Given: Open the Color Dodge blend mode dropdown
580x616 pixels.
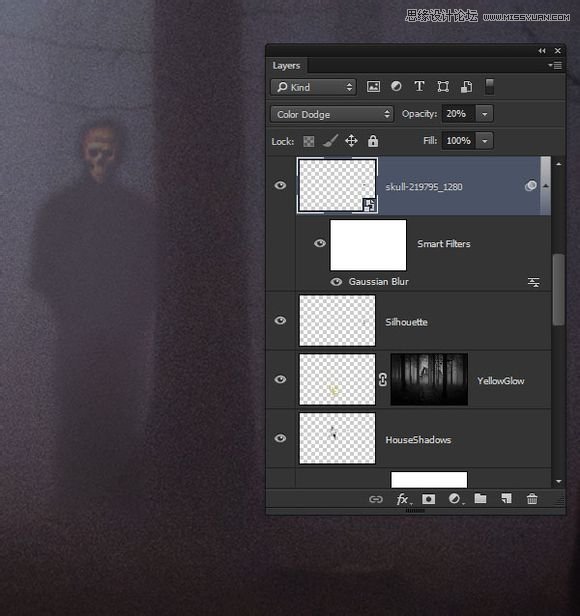Looking at the screenshot, I should coord(332,114).
